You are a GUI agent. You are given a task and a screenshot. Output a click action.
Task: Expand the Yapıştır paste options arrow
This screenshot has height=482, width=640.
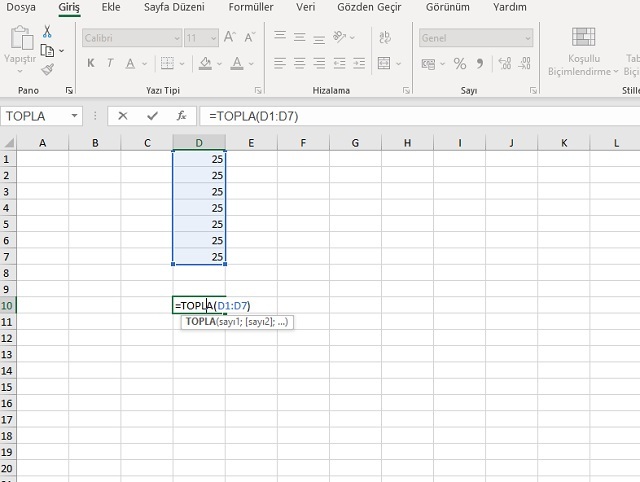pyautogui.click(x=20, y=71)
